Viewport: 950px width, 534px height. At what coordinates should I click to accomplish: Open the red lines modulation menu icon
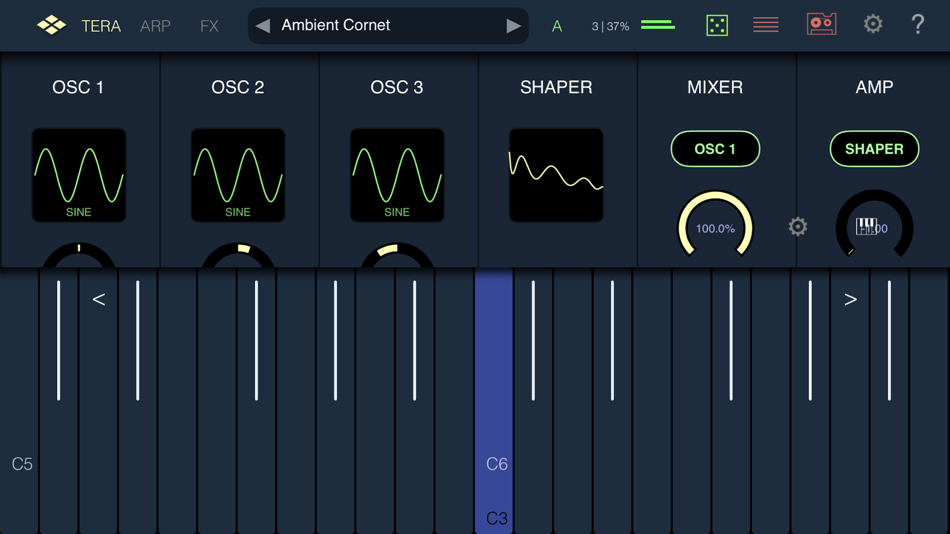(x=766, y=25)
